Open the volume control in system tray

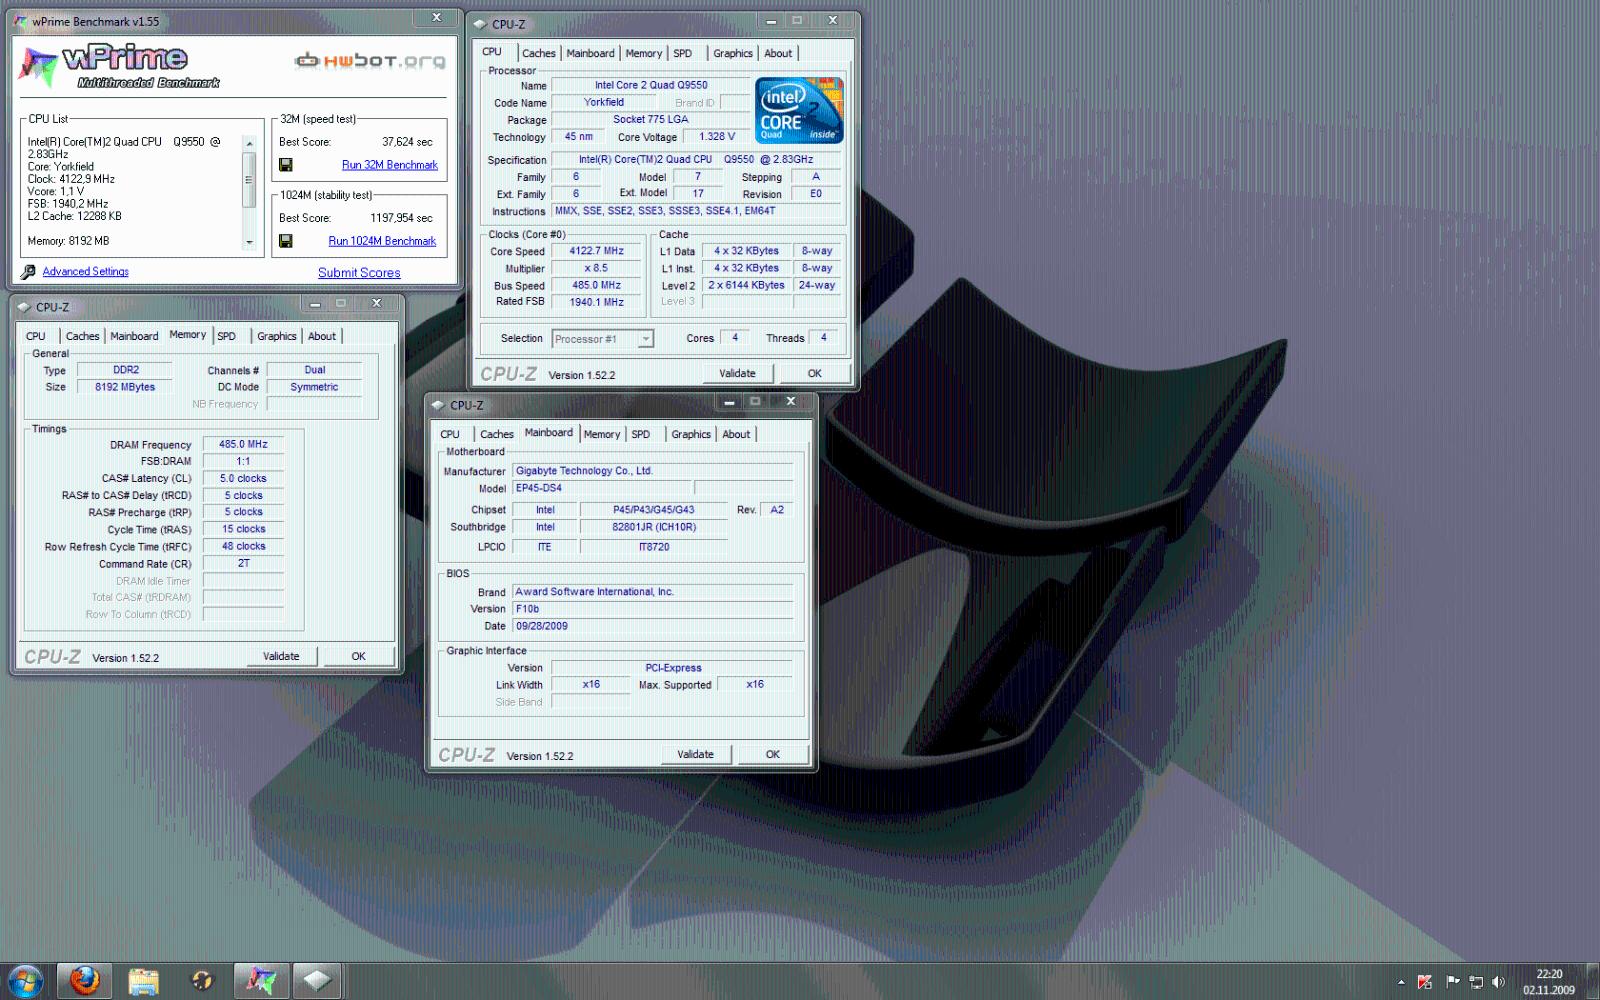(x=1498, y=982)
